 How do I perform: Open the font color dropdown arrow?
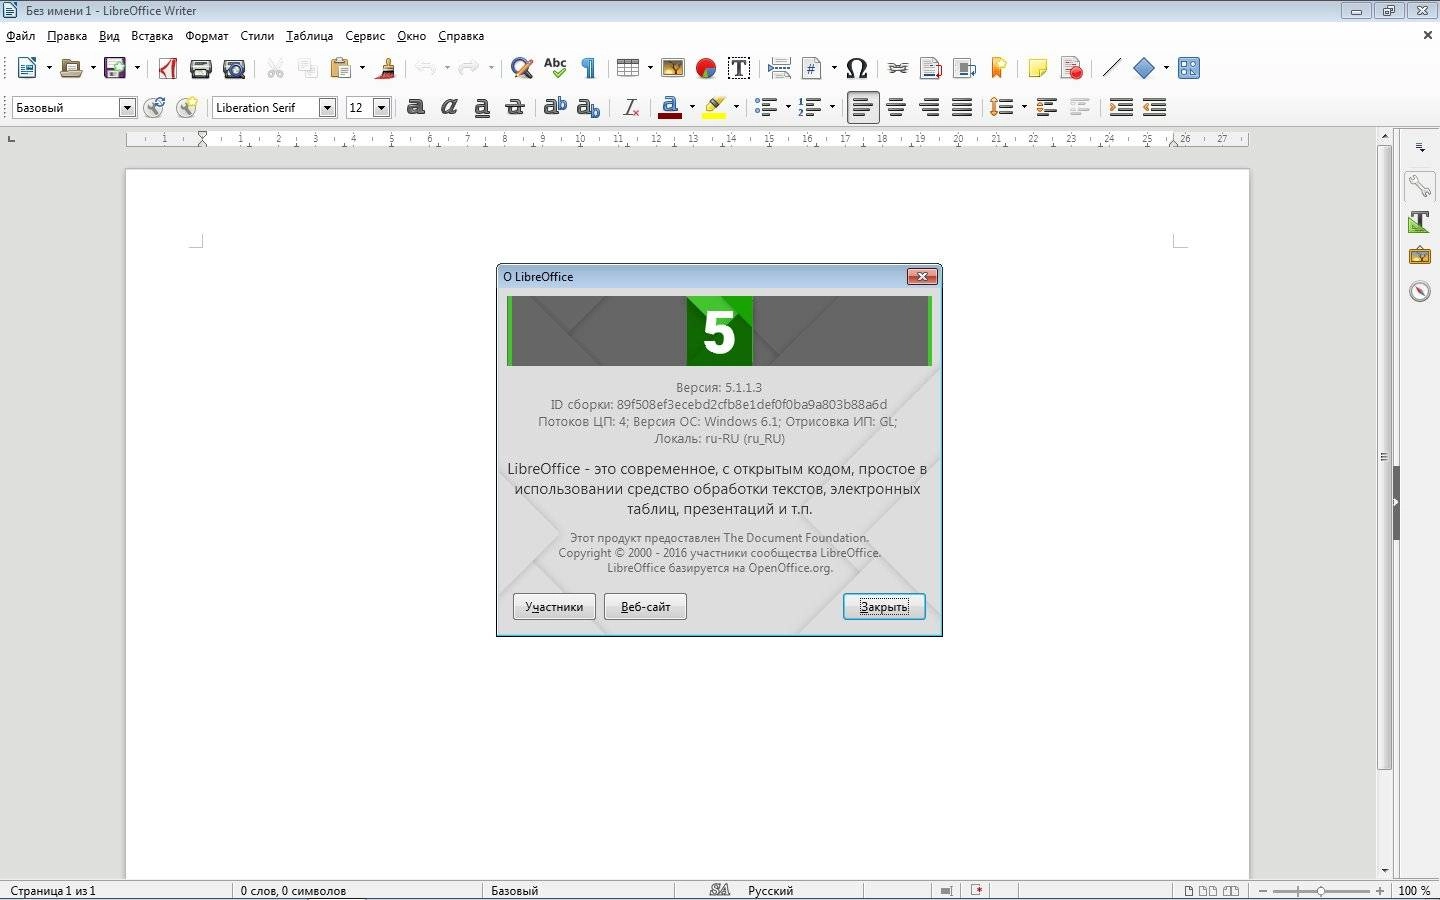(692, 107)
